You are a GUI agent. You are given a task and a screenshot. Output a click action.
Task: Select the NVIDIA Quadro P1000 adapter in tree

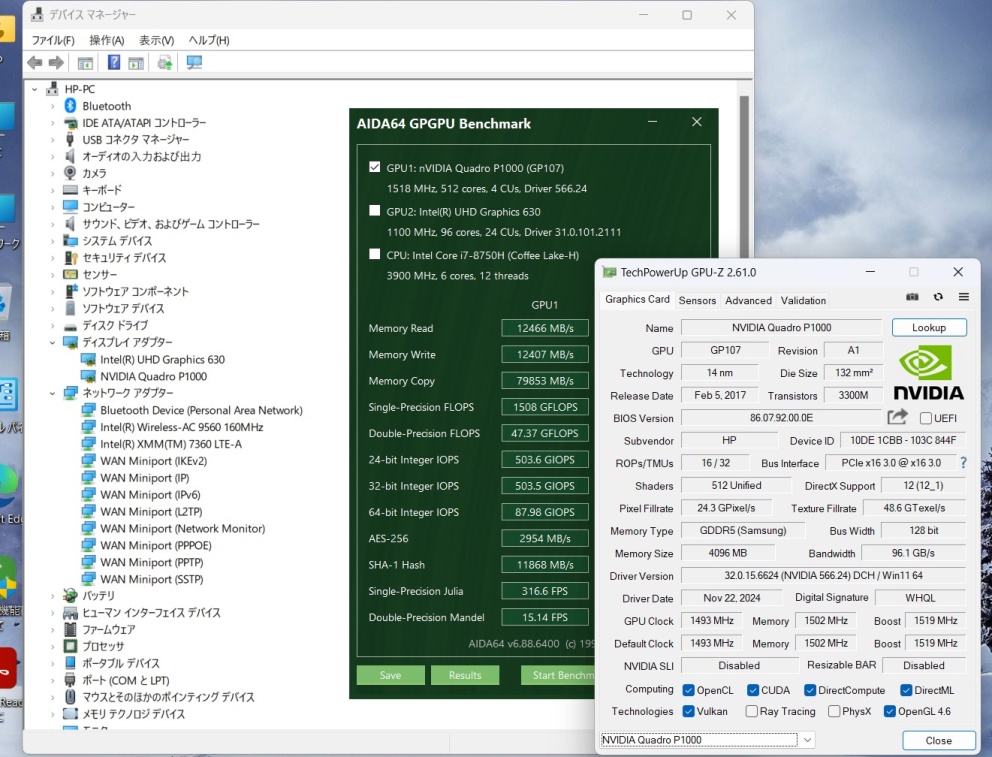point(153,376)
